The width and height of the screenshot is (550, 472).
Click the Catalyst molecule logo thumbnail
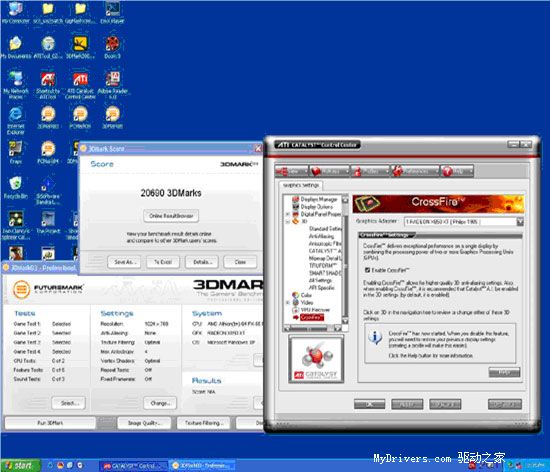pyautogui.click(x=316, y=359)
